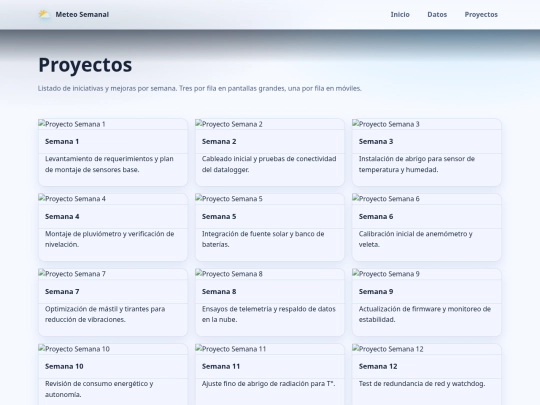Click the Ajuste fino de abrigo text
The height and width of the screenshot is (405, 540).
269,384
